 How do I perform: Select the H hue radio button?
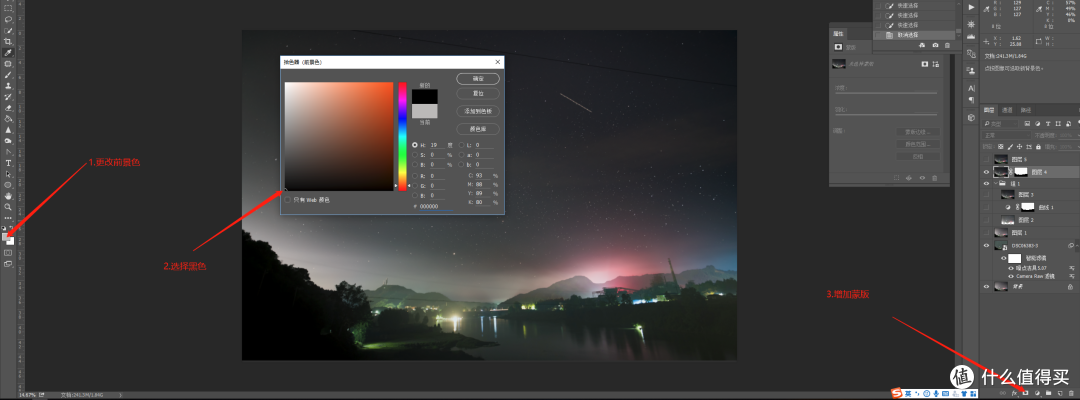point(415,145)
